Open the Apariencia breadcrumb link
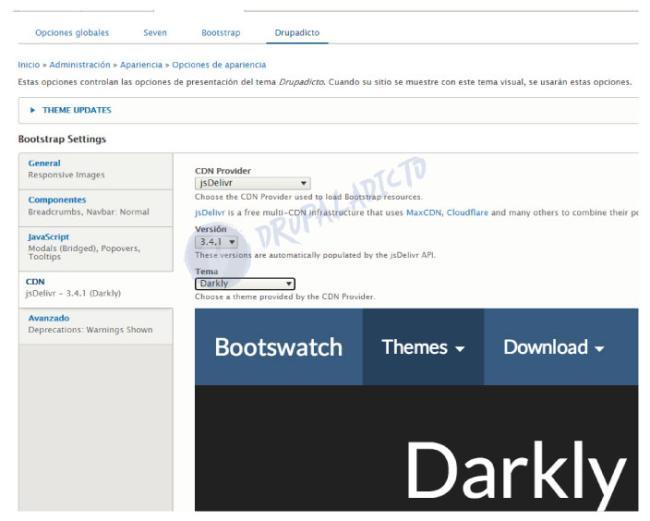This screenshot has height=521, width=650. tap(141, 65)
